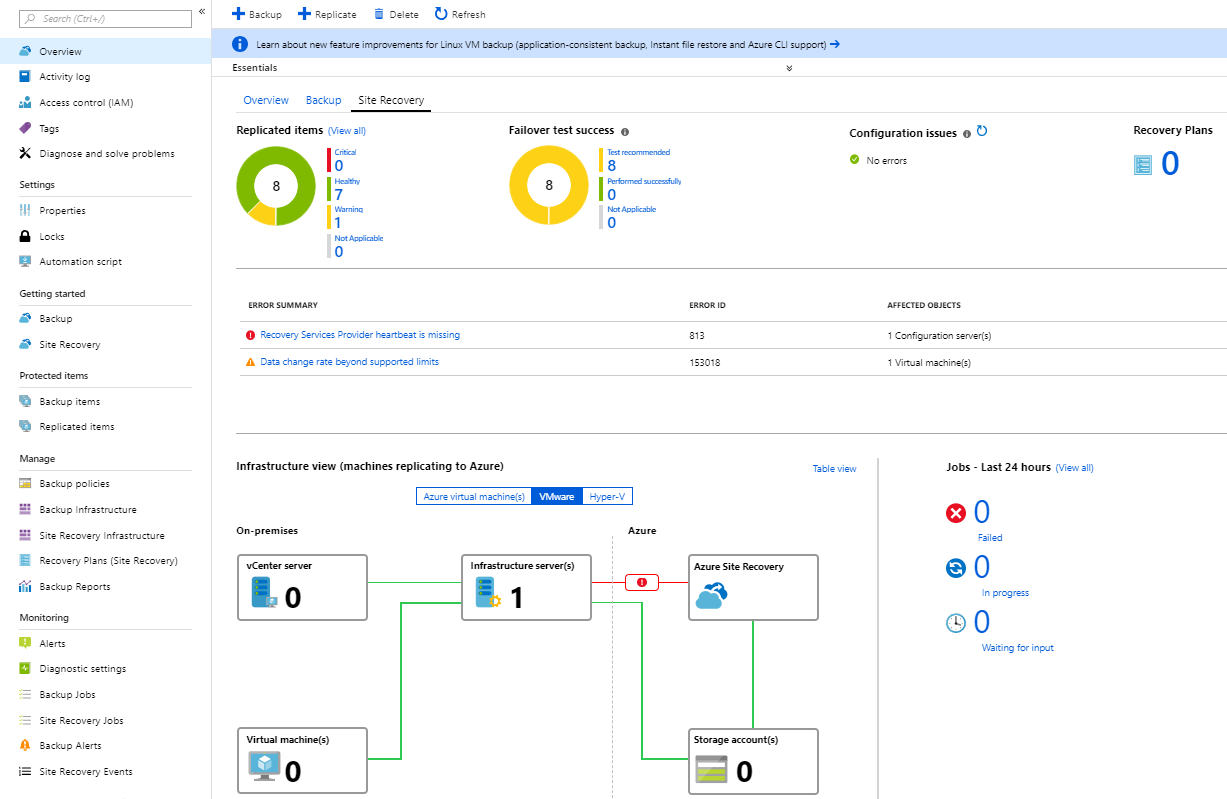Expand the Essentials section
Viewport: 1227px width, 799px height.
(x=788, y=67)
